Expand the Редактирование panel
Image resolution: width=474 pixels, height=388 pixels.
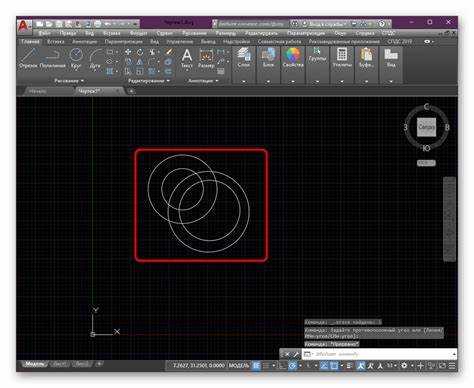coord(149,81)
